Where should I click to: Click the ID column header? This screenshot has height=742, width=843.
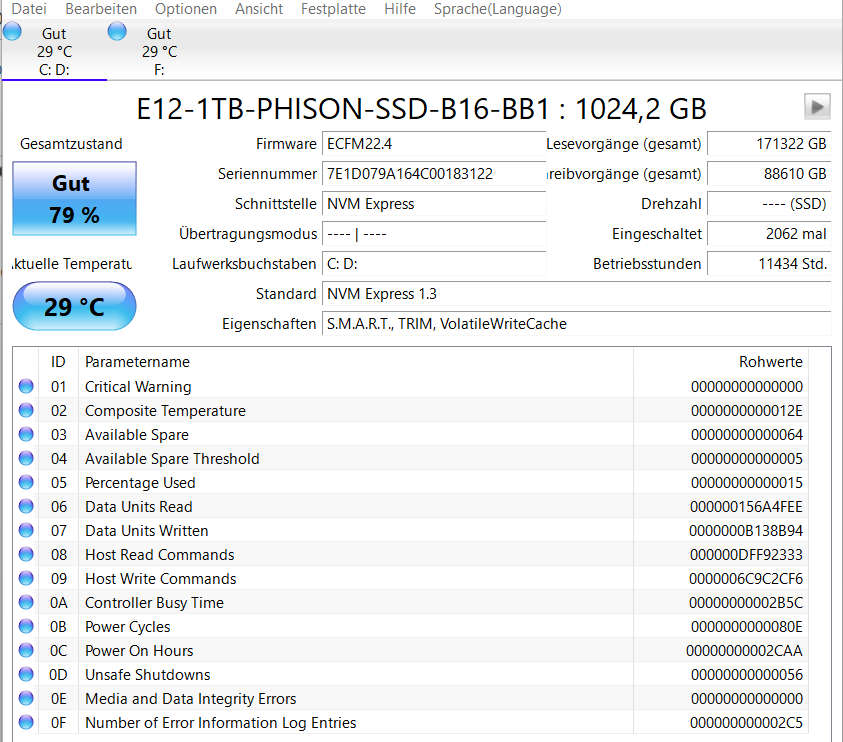[x=58, y=362]
